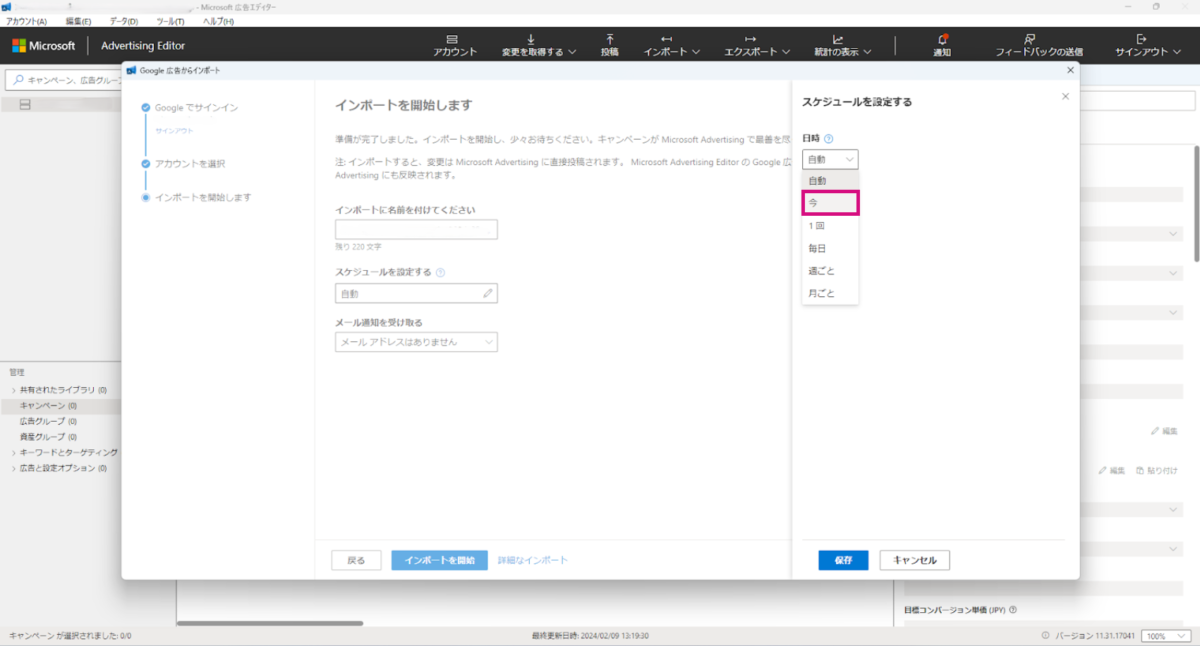Click the tree view icon under the search box

pos(25,105)
